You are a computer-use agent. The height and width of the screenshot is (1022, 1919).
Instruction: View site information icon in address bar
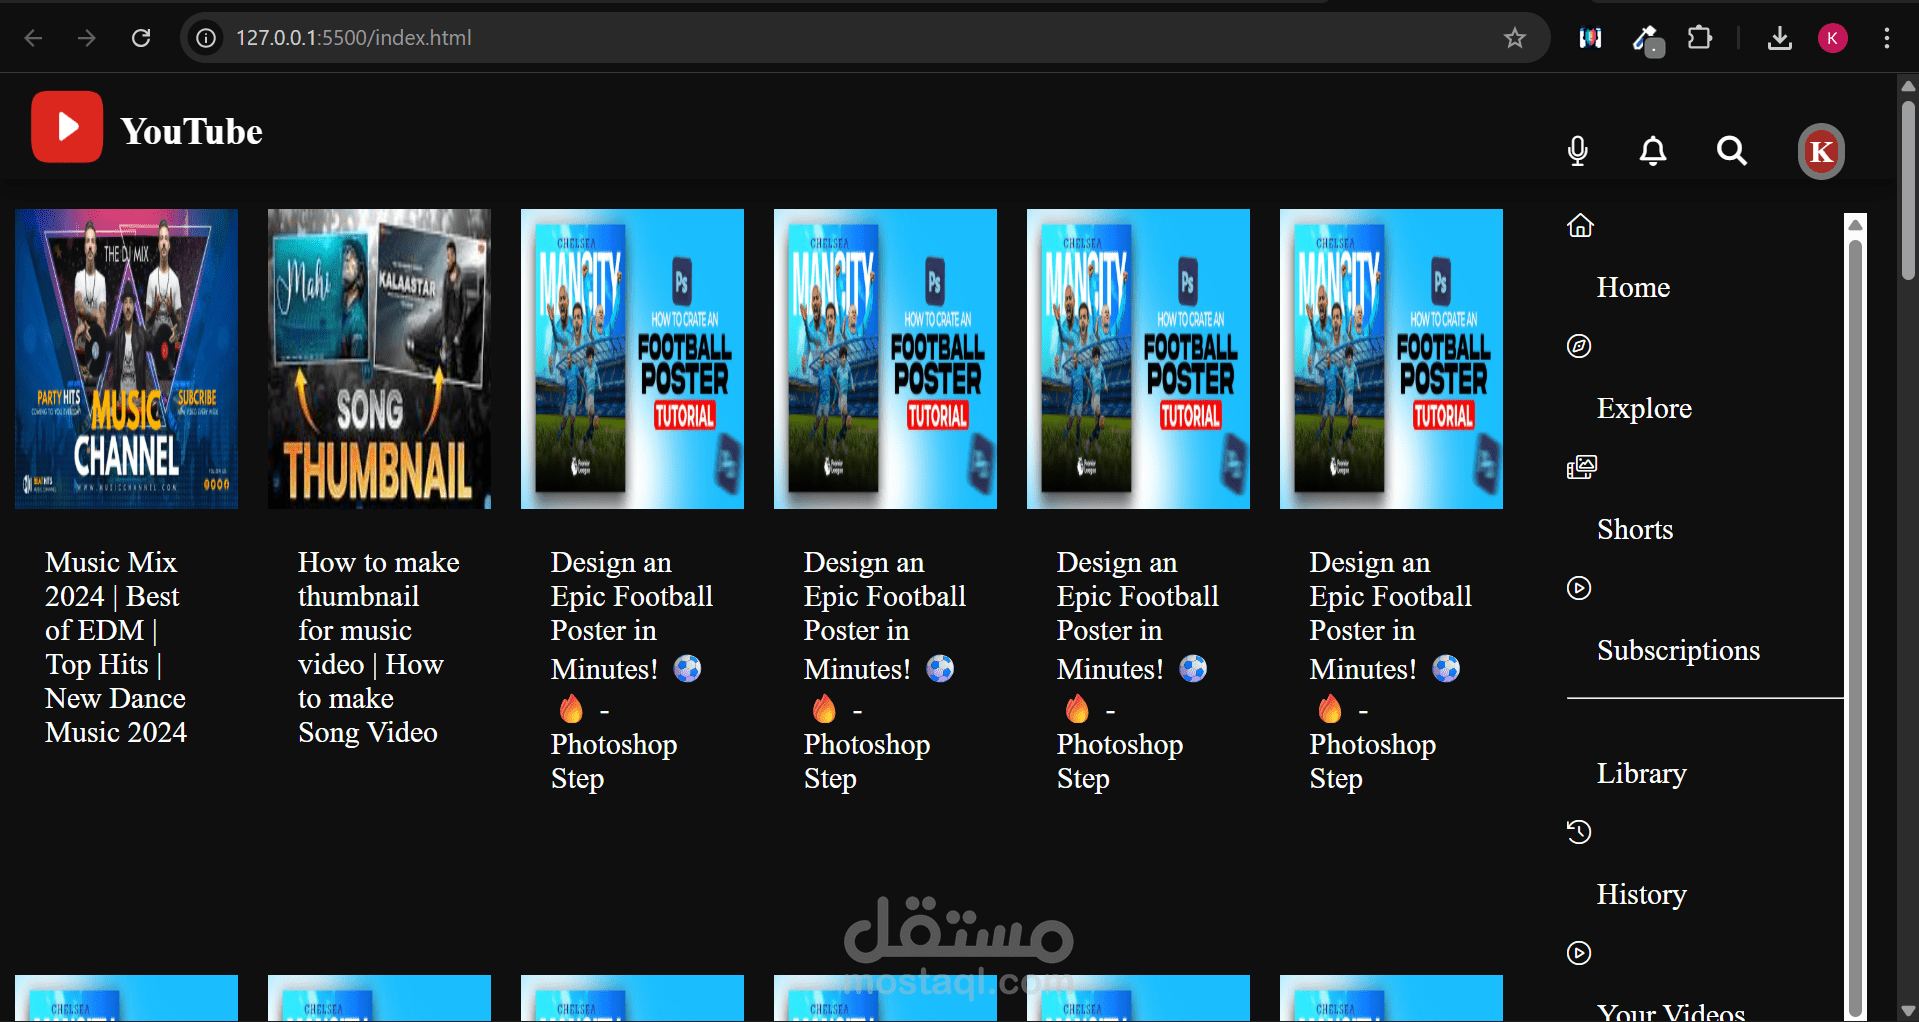pyautogui.click(x=206, y=38)
